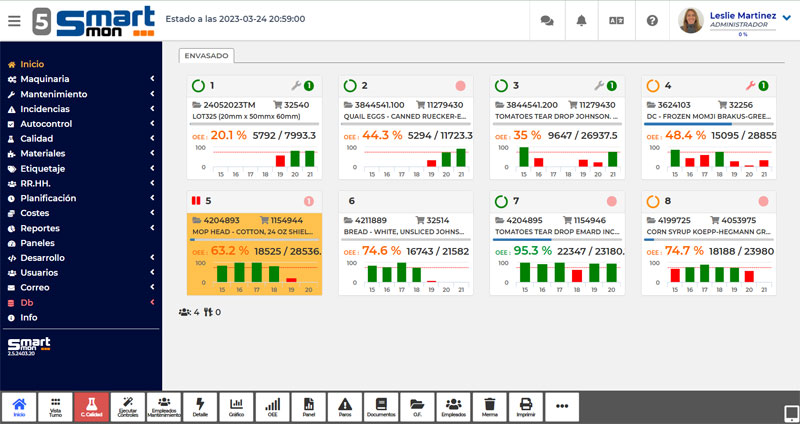Image resolution: width=800 pixels, height=424 pixels.
Task: Open the chat messages icon
Action: coord(546,20)
